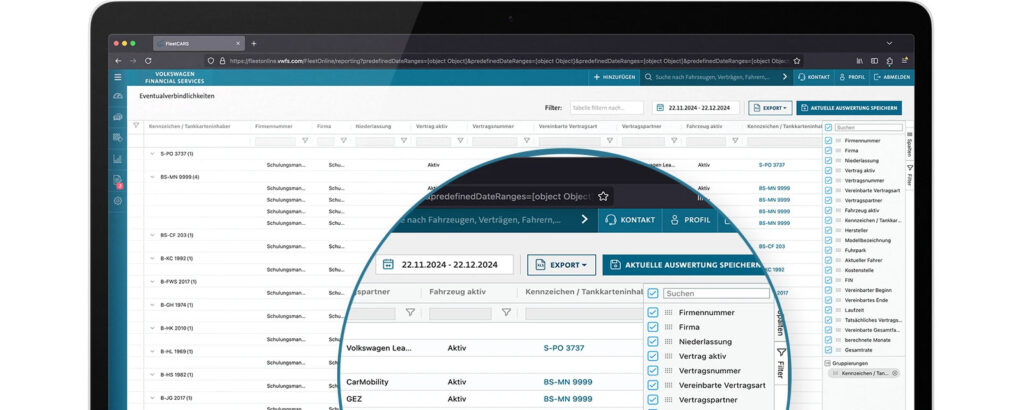
Task: Open the browser application menu icon
Action: [904, 60]
